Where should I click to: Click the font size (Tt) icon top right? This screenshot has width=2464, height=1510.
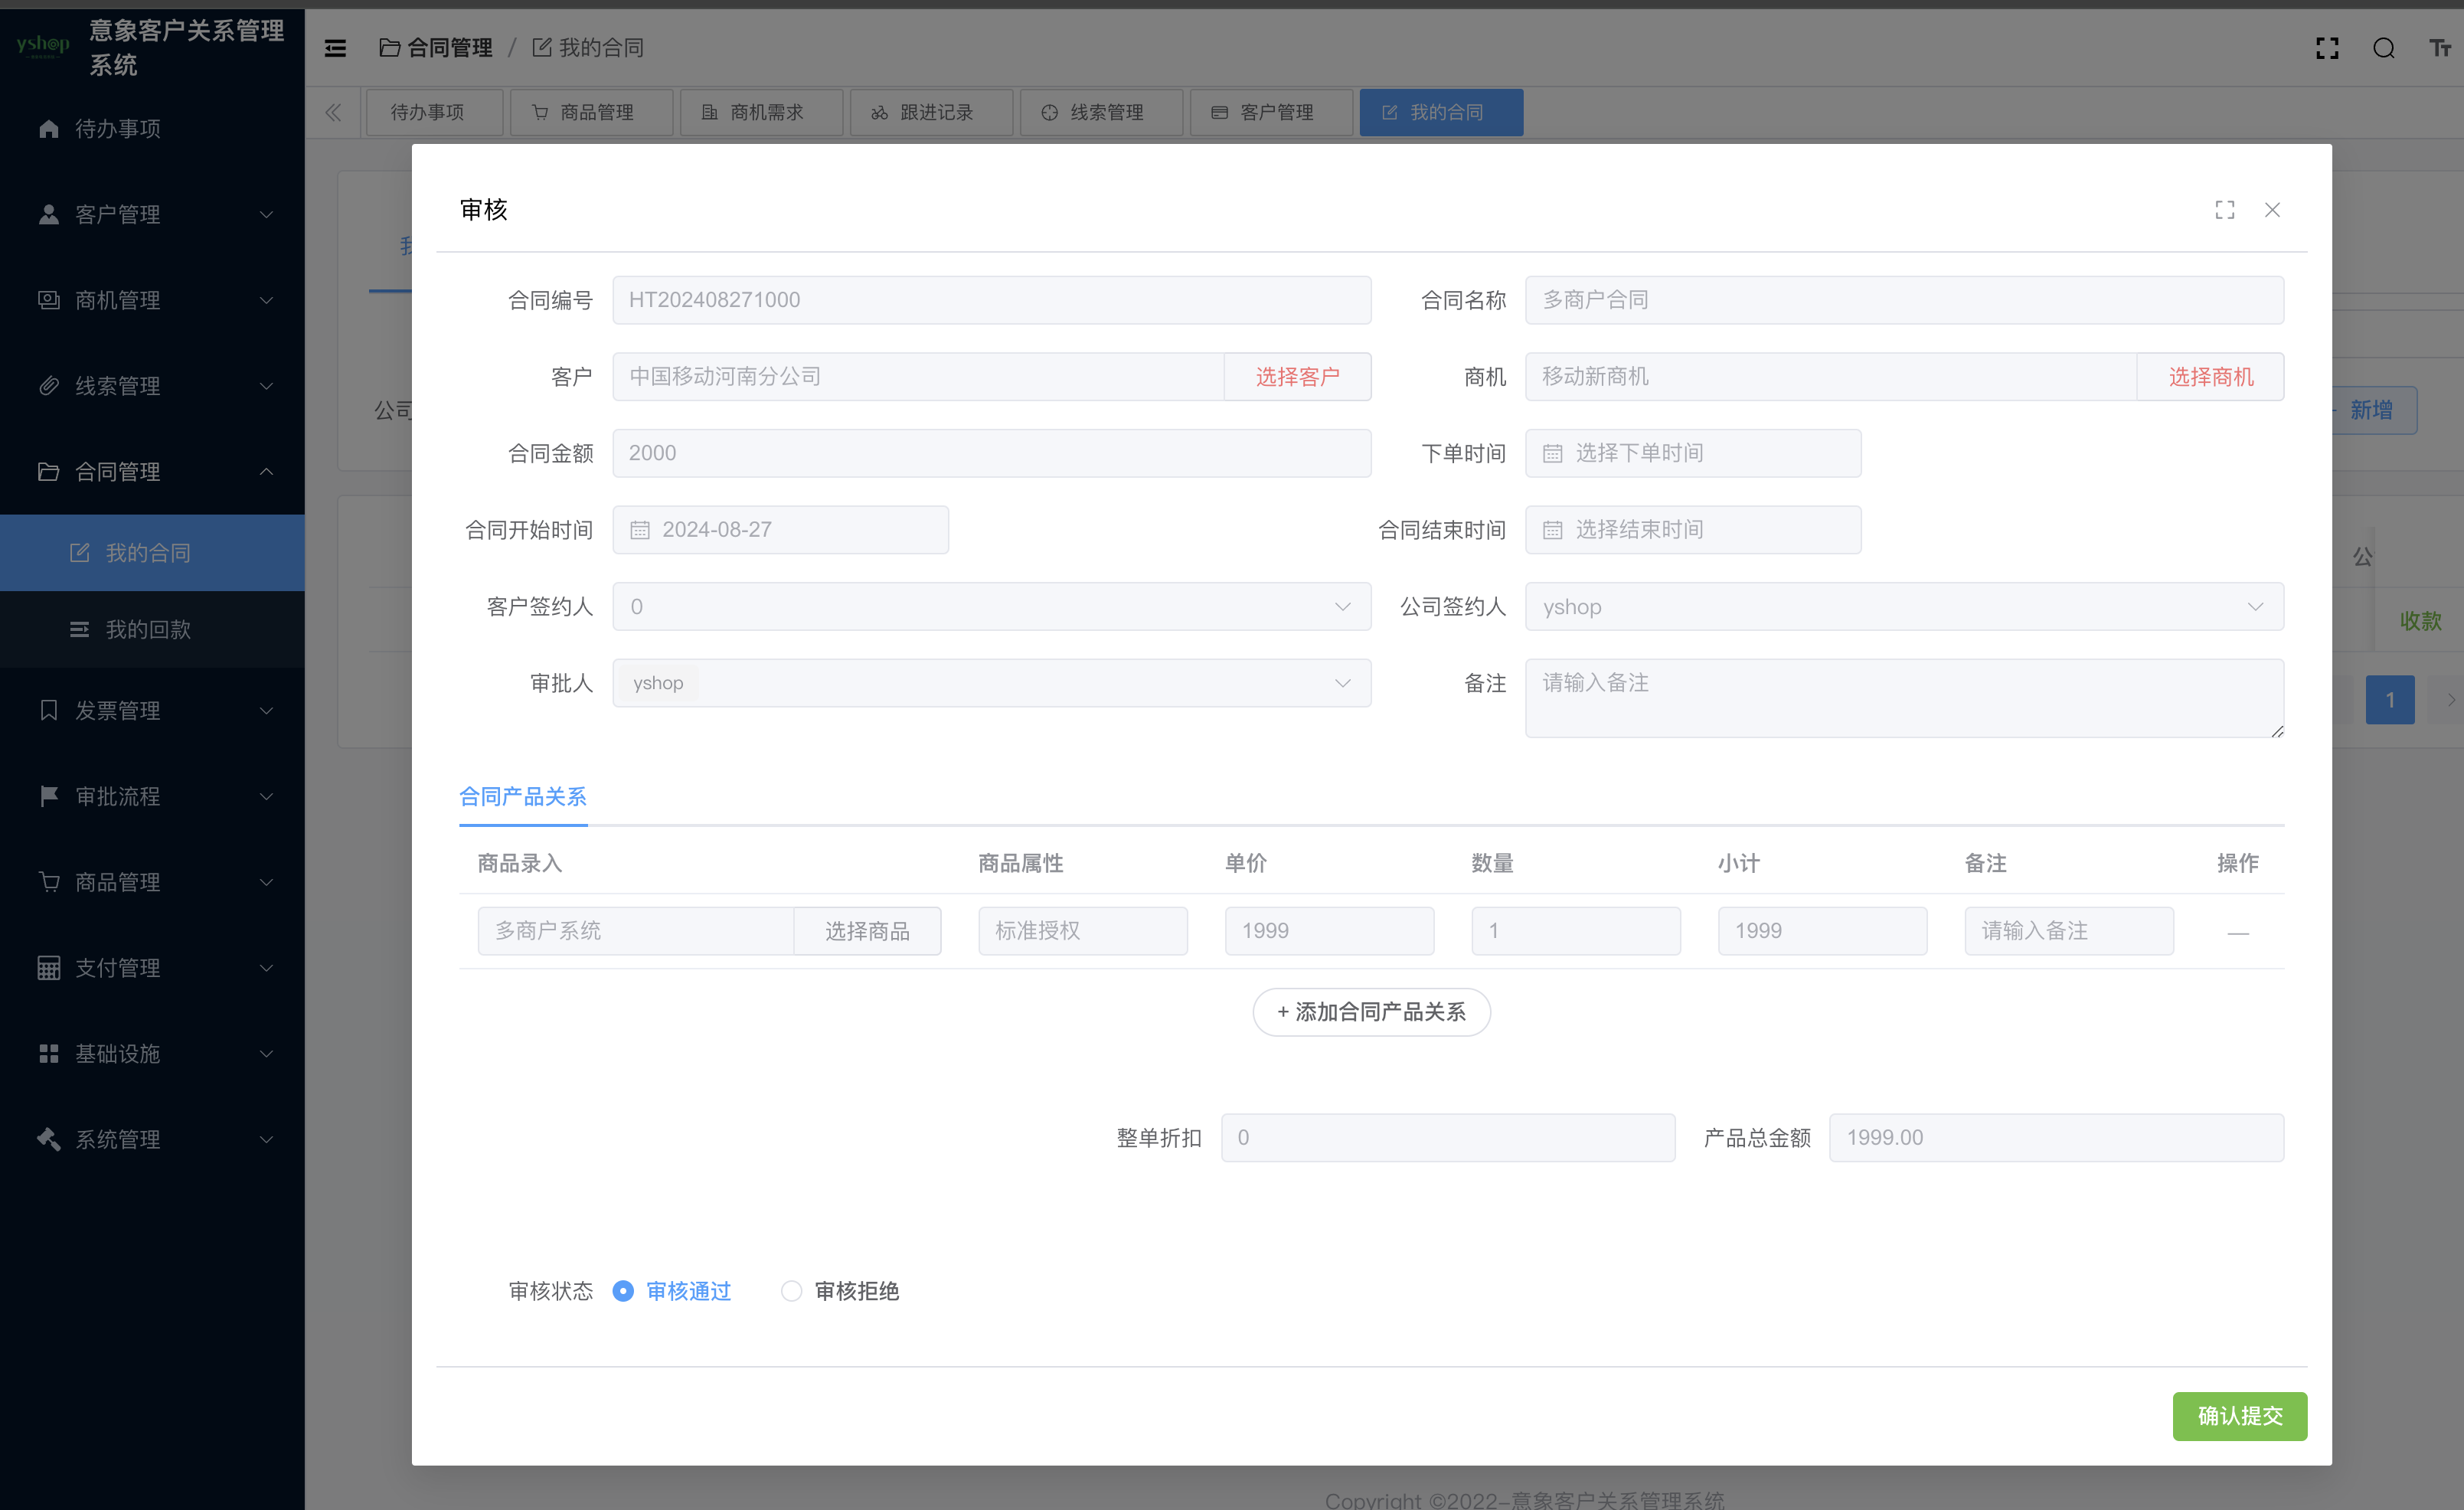point(2440,47)
